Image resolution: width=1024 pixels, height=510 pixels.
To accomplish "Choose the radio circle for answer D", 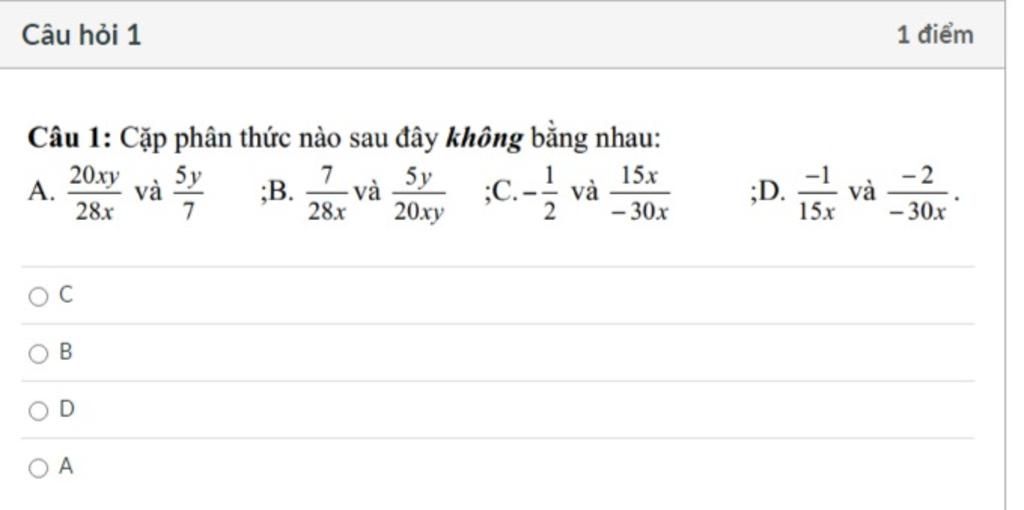I will 39,411.
